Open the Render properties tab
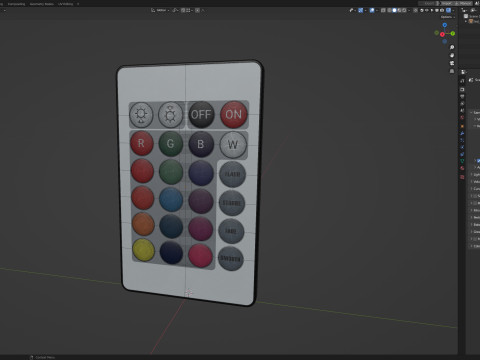The width and height of the screenshot is (480, 360). (x=462, y=89)
